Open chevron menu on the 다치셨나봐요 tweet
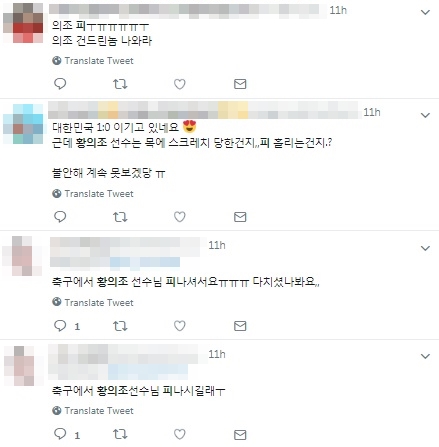The height and width of the screenshot is (447, 439). (425, 248)
